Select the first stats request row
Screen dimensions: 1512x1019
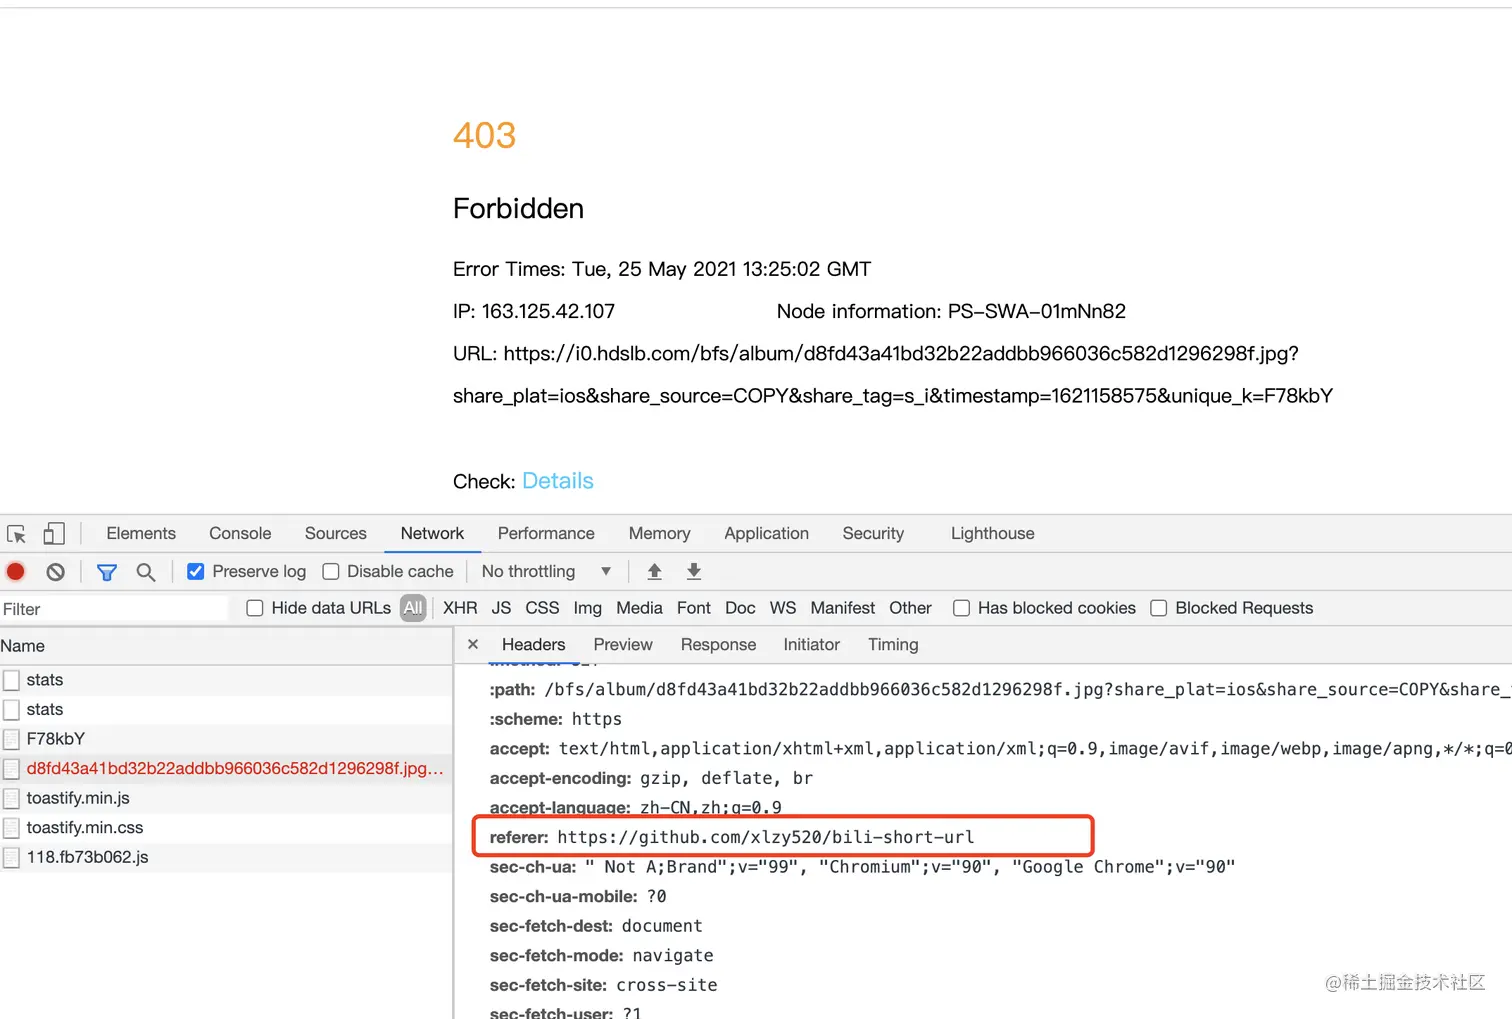226,680
